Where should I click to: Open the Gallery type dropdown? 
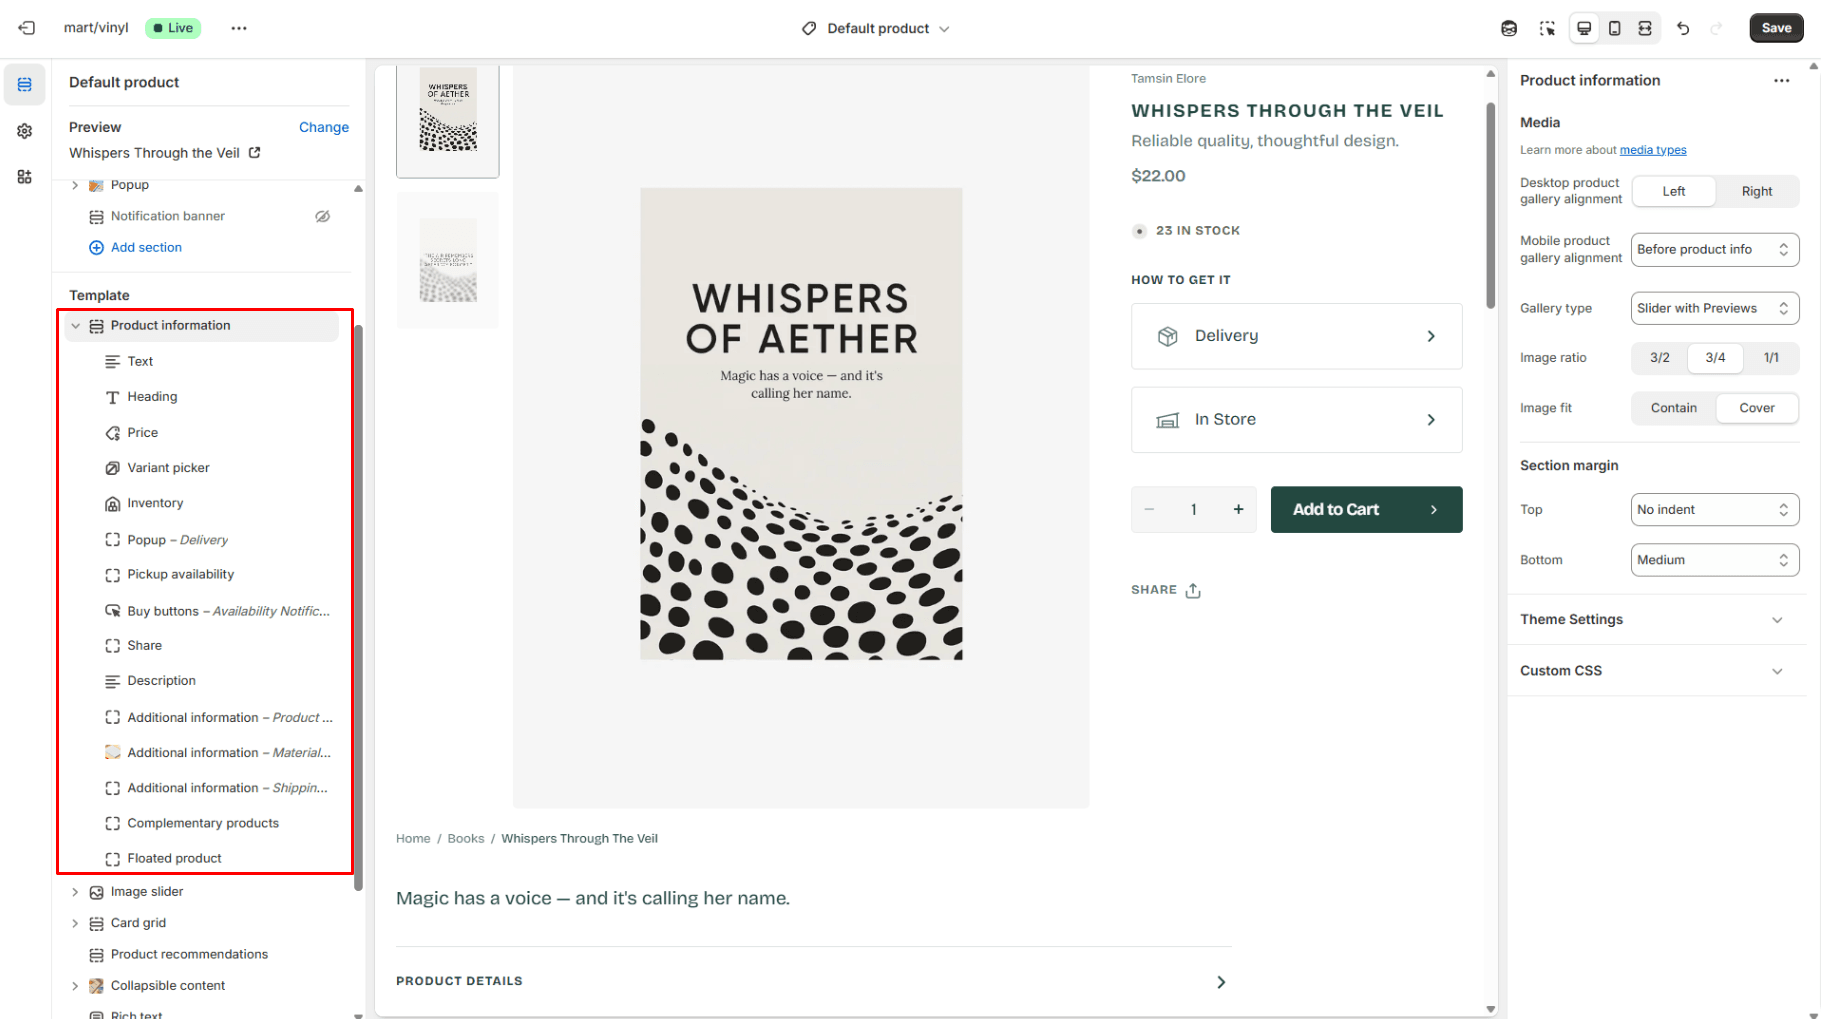[1714, 308]
